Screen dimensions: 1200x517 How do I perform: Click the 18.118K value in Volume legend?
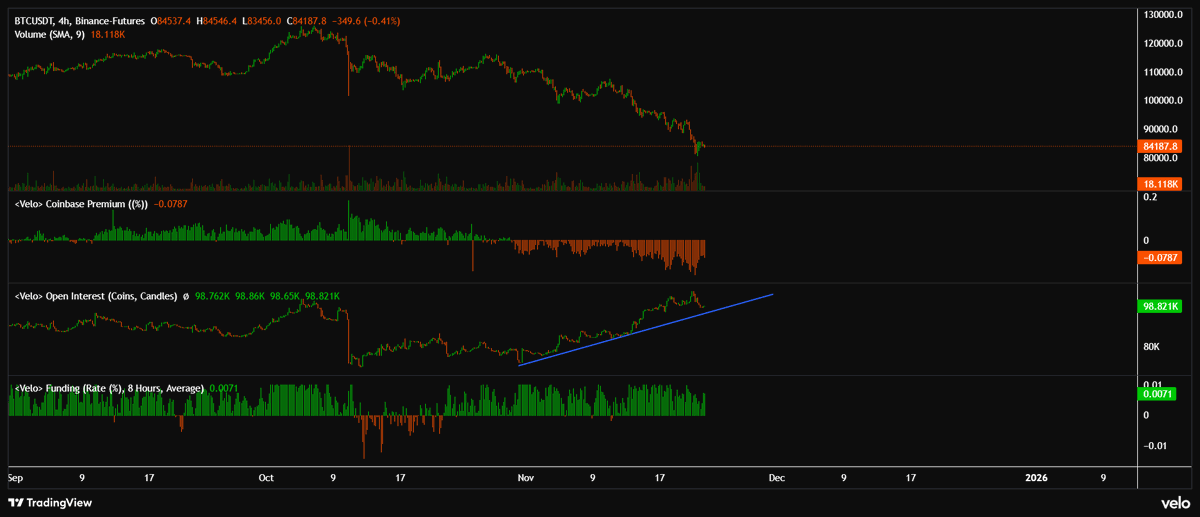[106, 34]
